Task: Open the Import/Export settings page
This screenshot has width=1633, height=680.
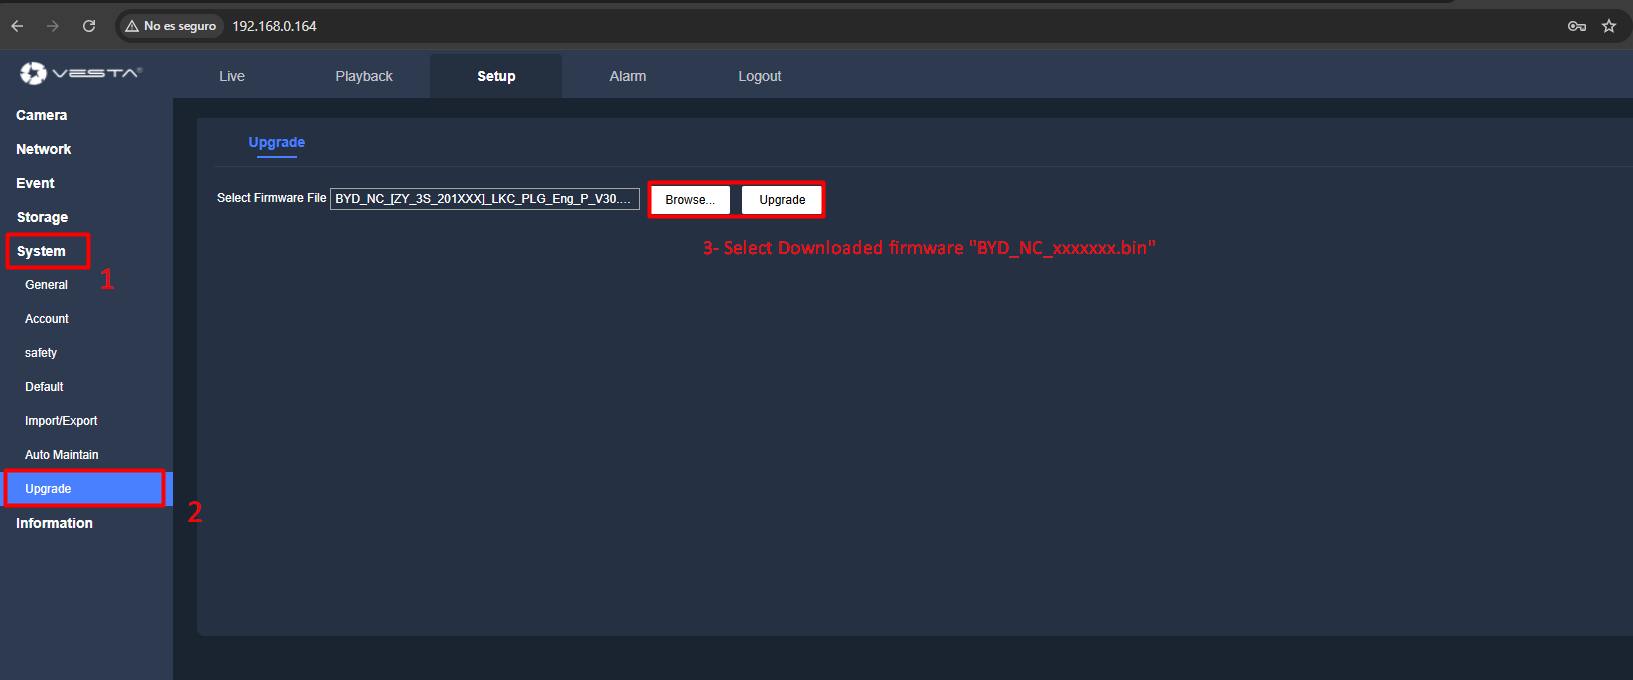Action: coord(61,421)
